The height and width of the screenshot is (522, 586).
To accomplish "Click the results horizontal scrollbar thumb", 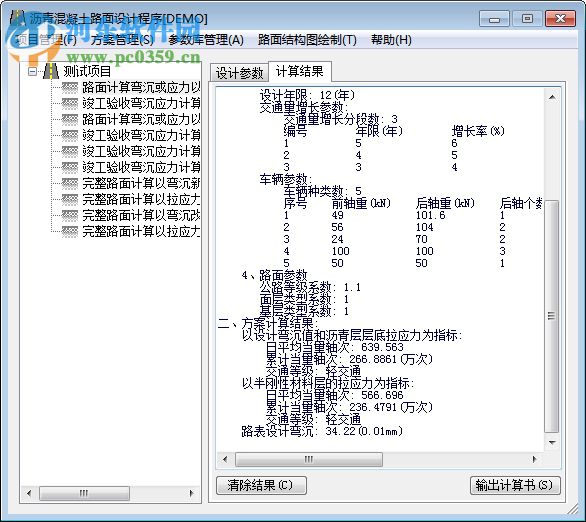I will point(309,459).
